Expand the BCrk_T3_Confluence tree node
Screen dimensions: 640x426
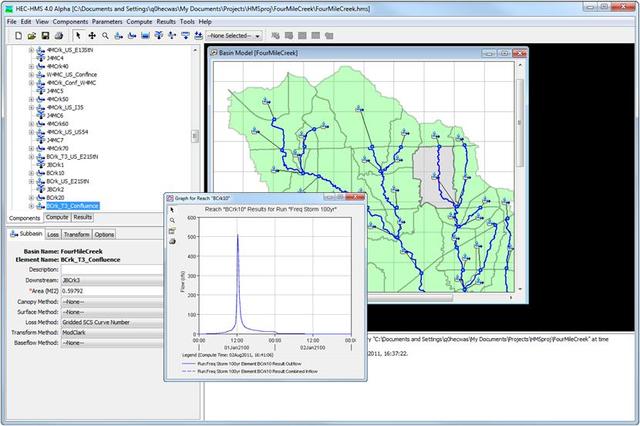pyautogui.click(x=31, y=206)
